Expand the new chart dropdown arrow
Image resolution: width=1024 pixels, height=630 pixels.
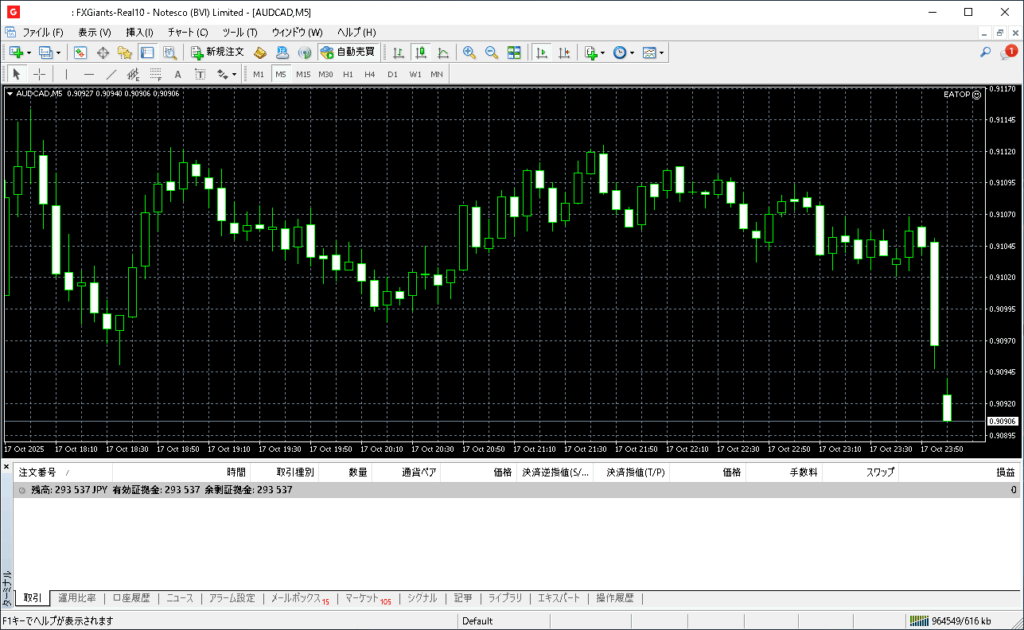(29, 52)
